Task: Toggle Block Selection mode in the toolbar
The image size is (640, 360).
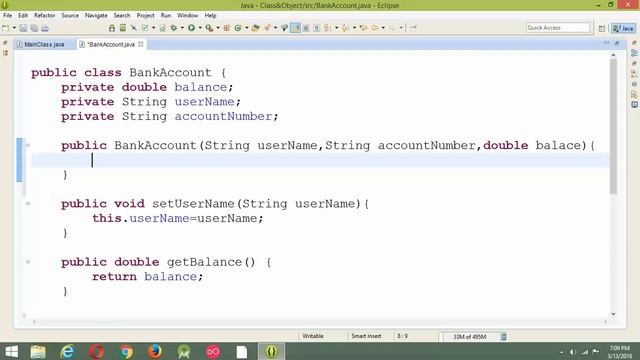Action: pos(306,28)
